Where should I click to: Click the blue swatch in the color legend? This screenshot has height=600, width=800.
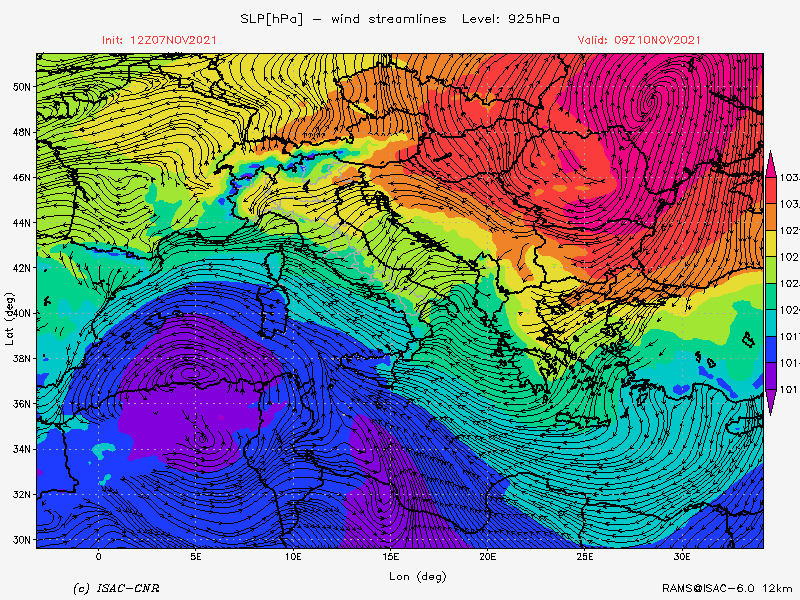tap(771, 349)
